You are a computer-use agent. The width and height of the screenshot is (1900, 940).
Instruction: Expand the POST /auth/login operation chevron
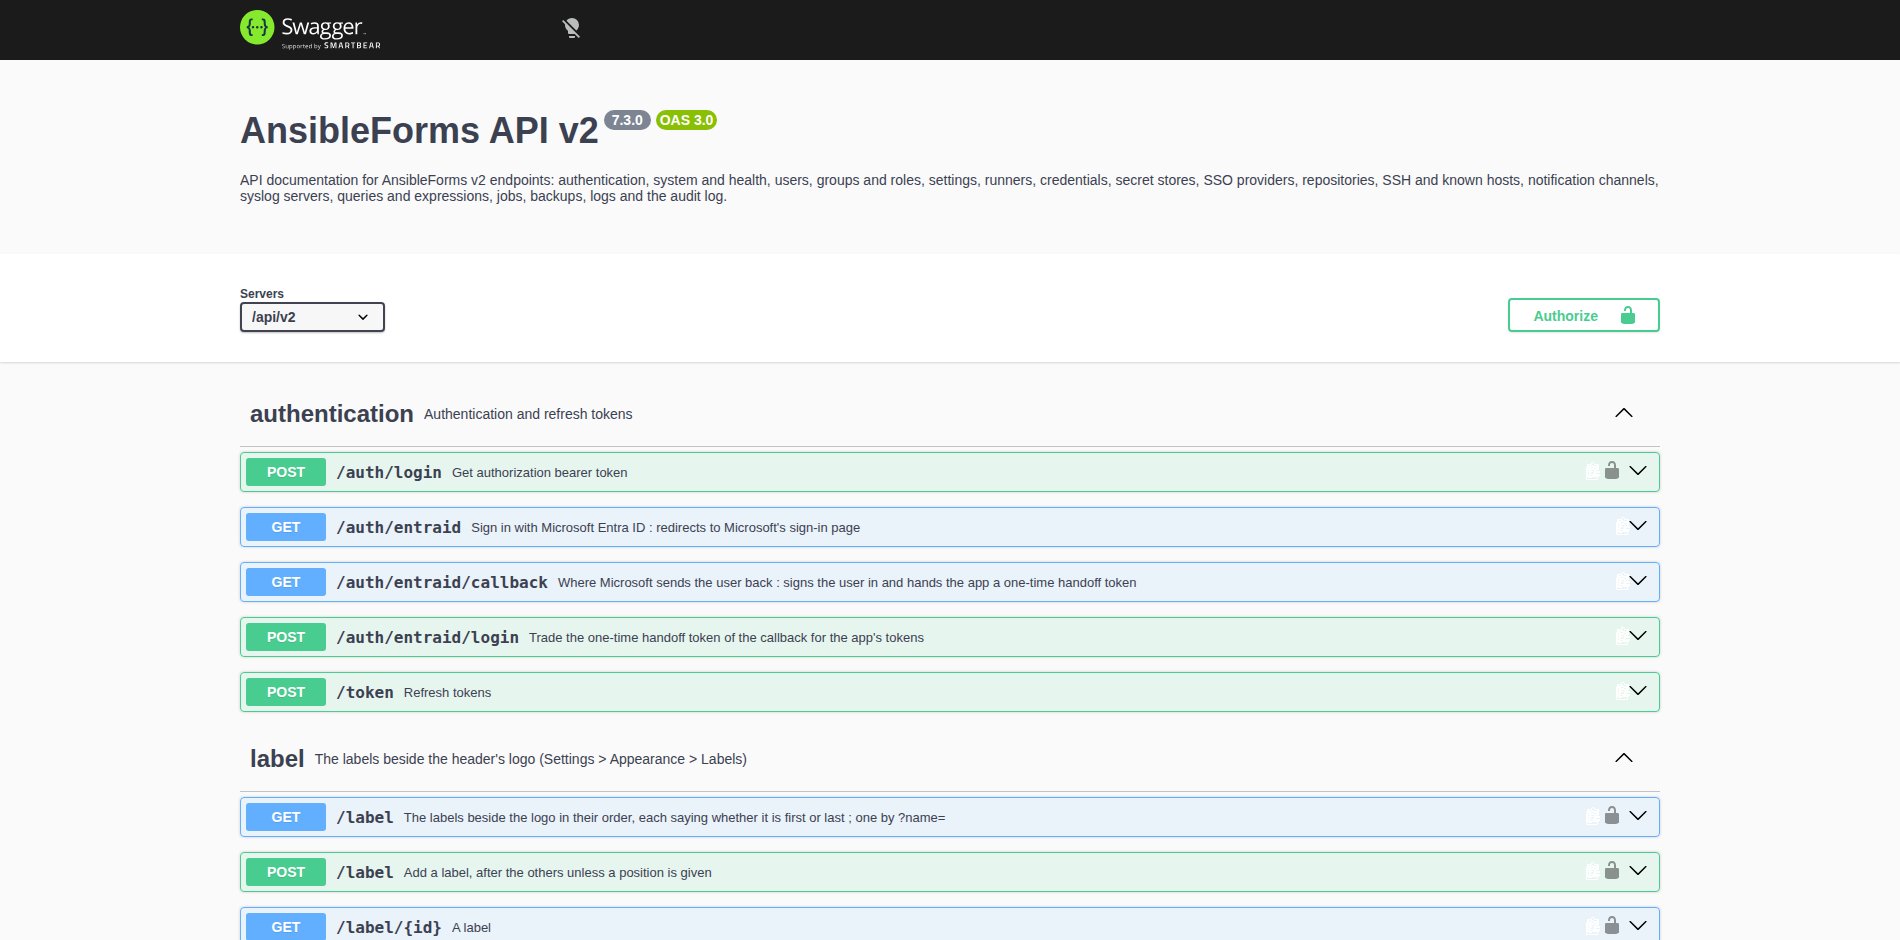tap(1638, 471)
